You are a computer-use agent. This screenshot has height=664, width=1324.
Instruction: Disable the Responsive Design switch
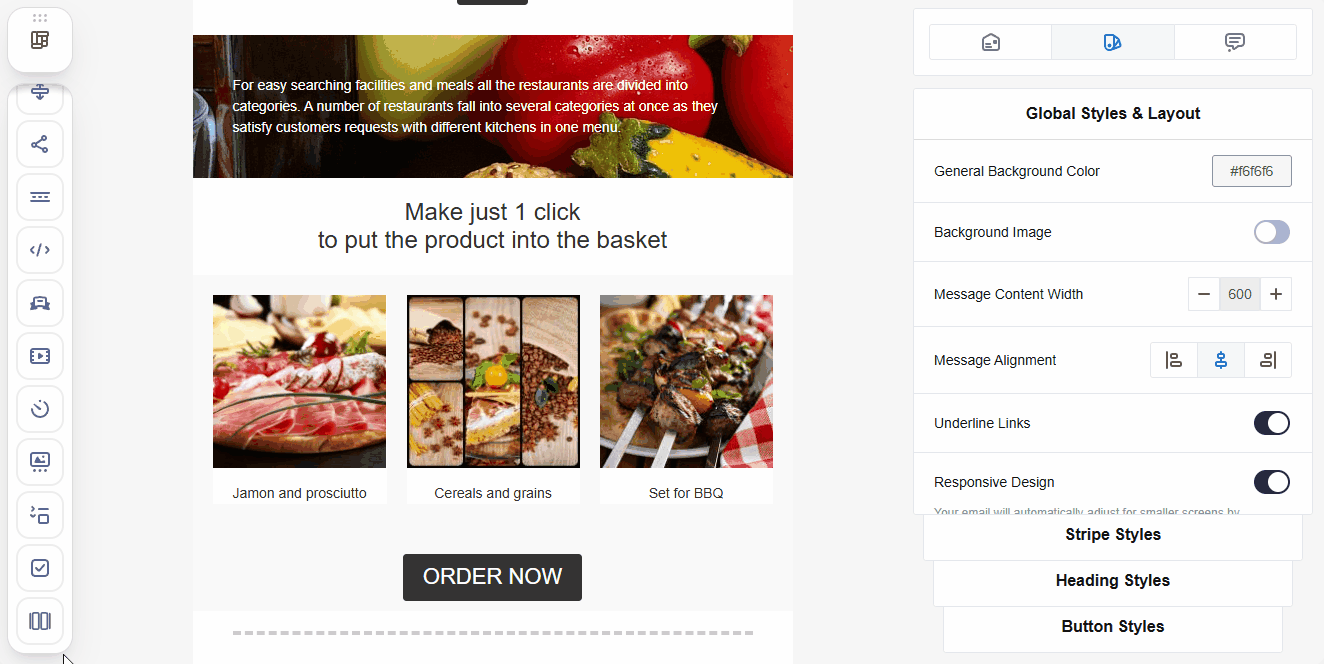coord(1272,482)
